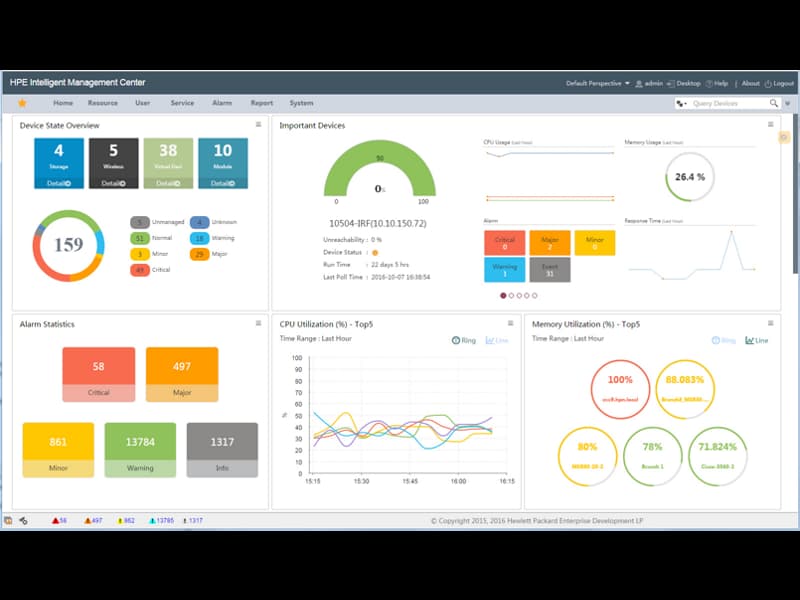The image size is (800, 600).
Task: Click the Critical 58 alarm tile
Action: click(x=98, y=374)
